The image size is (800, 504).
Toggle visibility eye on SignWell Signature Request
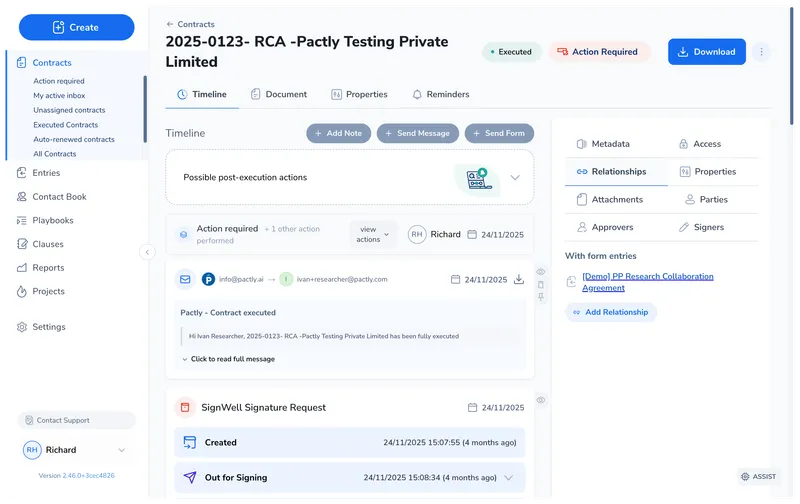pos(541,400)
